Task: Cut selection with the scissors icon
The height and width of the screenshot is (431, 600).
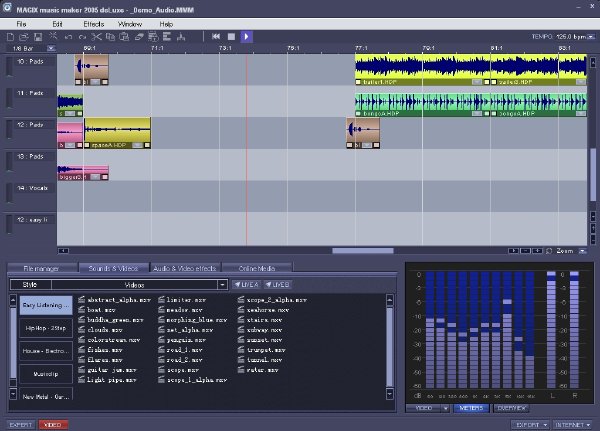Action: click(x=96, y=37)
